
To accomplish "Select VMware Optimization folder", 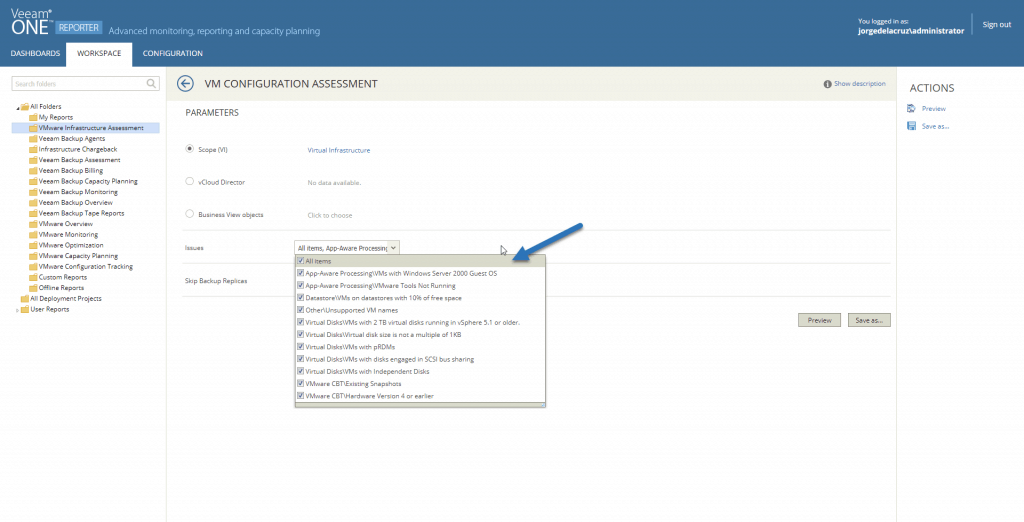I will pyautogui.click(x=71, y=245).
